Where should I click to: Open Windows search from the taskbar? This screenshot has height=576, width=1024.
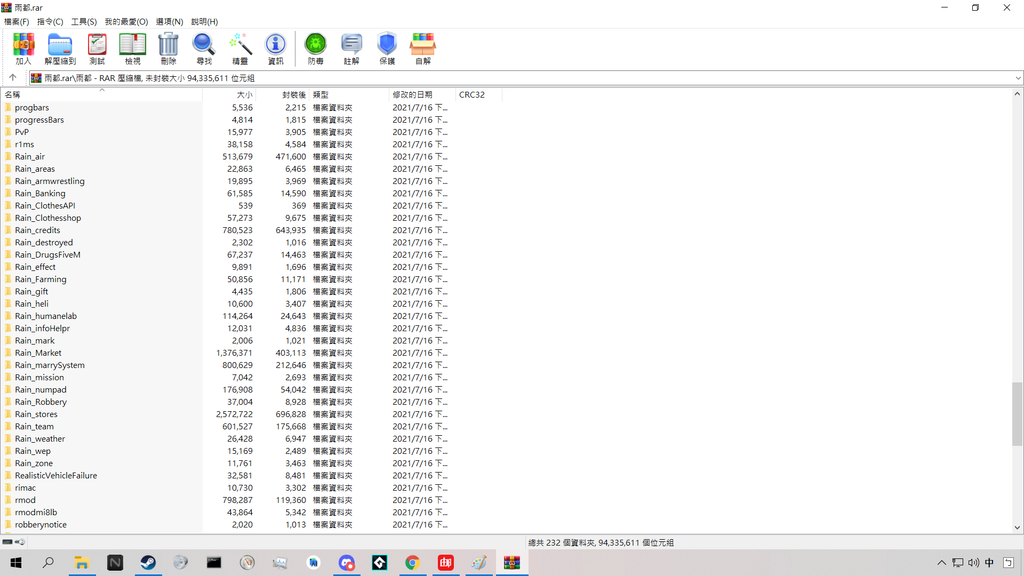click(48, 562)
